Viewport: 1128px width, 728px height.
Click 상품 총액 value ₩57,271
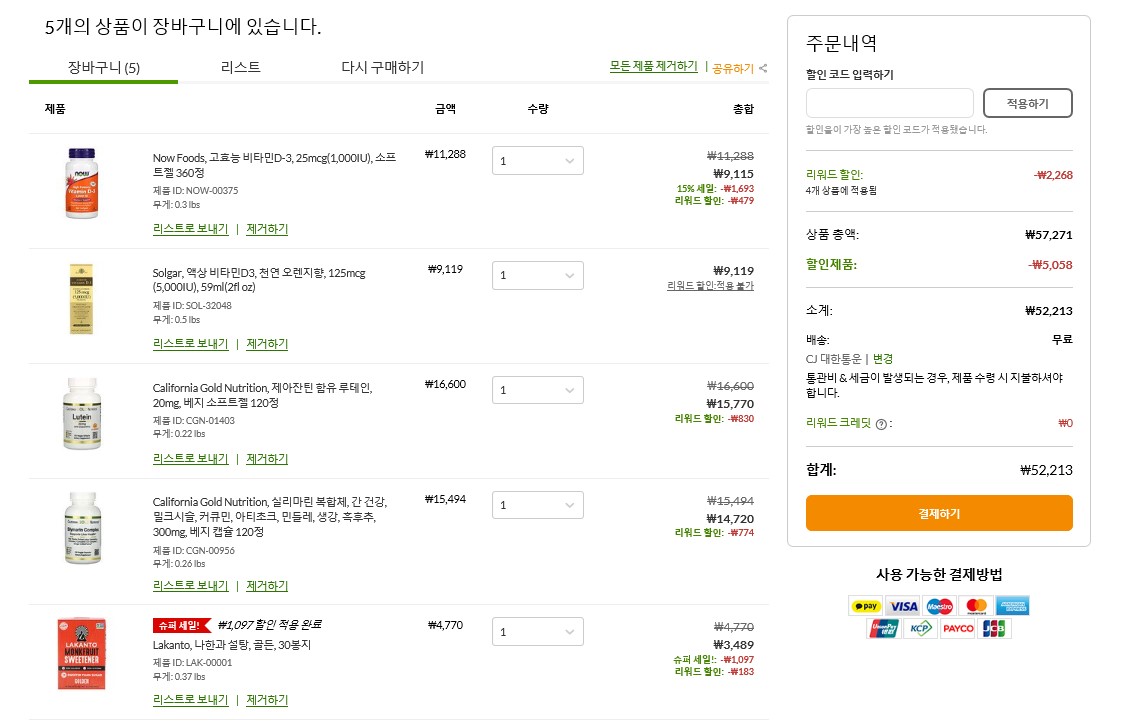pos(1048,235)
